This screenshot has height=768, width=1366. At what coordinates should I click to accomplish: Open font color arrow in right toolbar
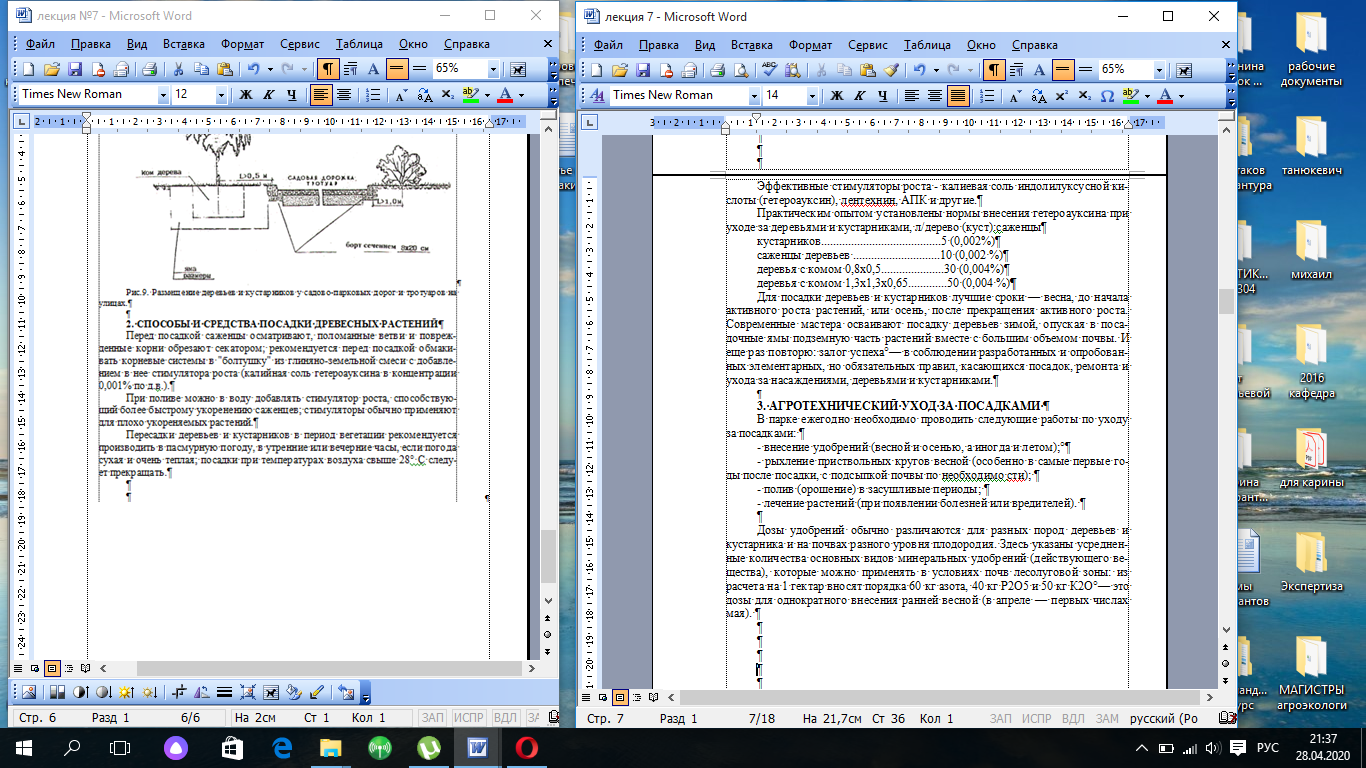1181,96
